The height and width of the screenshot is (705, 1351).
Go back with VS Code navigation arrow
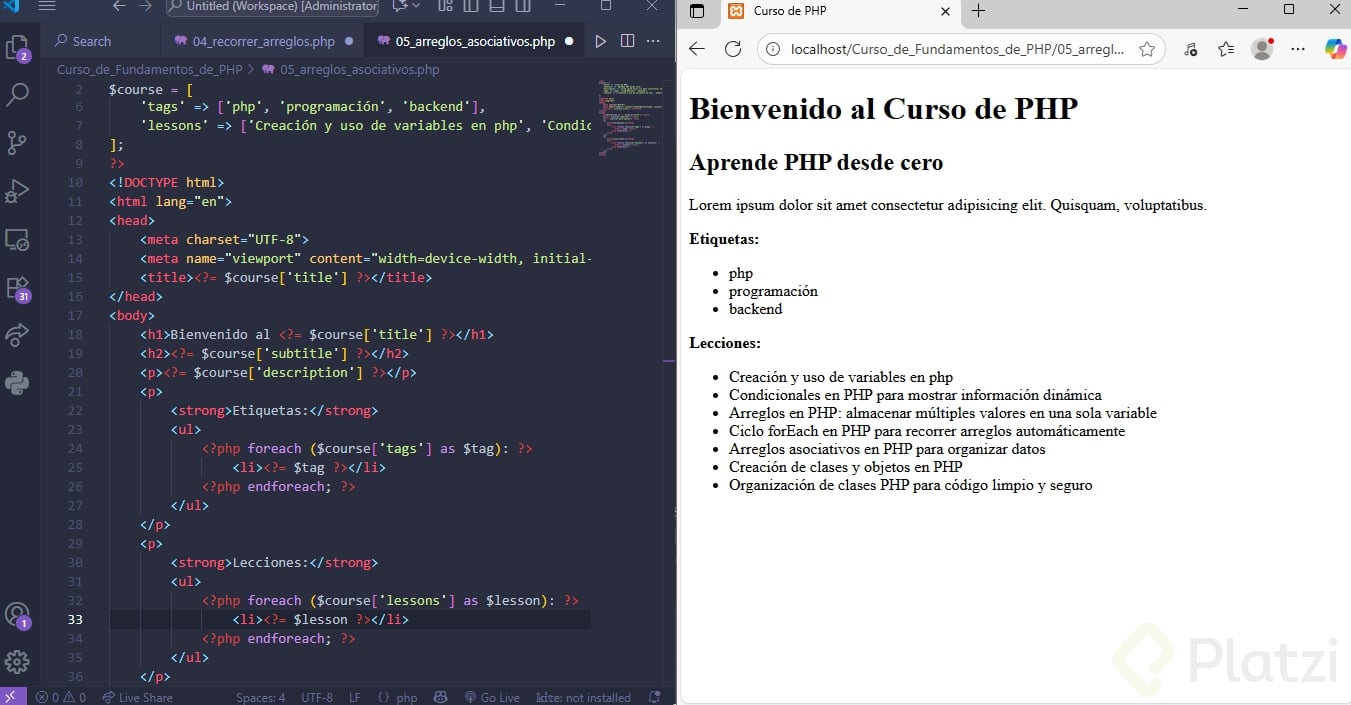point(119,6)
